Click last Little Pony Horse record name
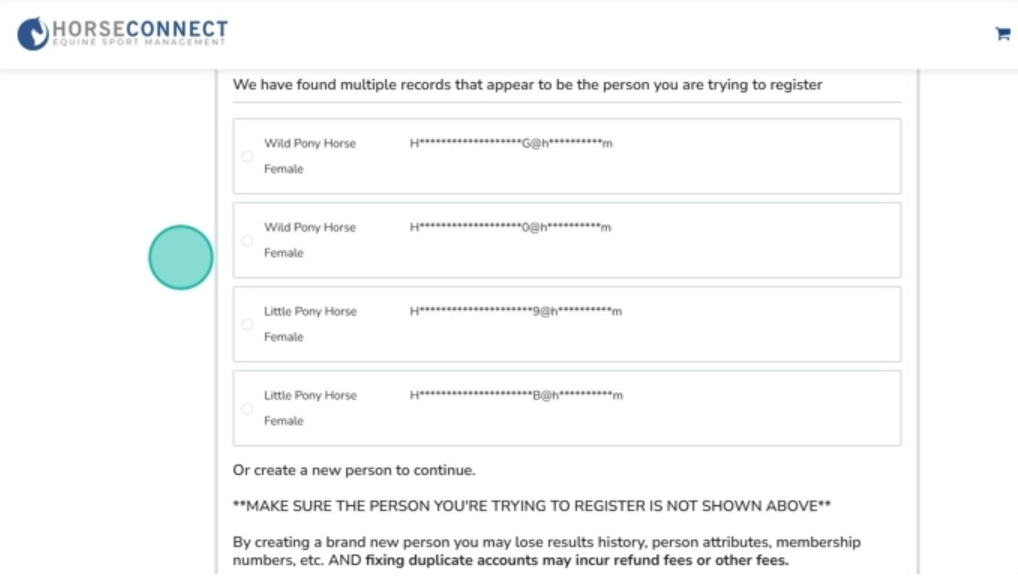The image size is (1018, 583). click(310, 396)
